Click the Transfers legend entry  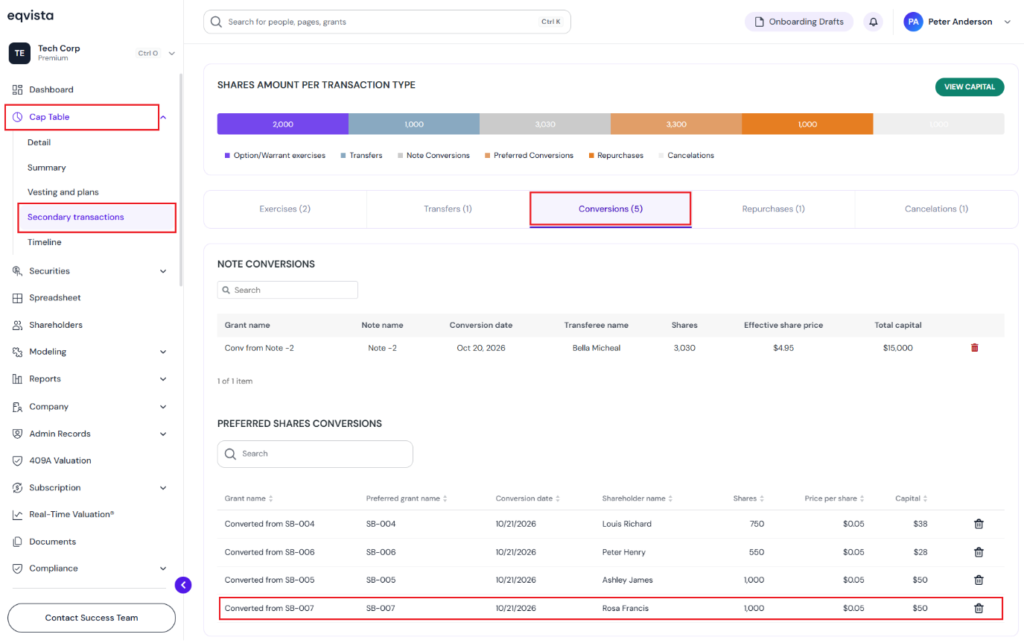pyautogui.click(x=361, y=155)
